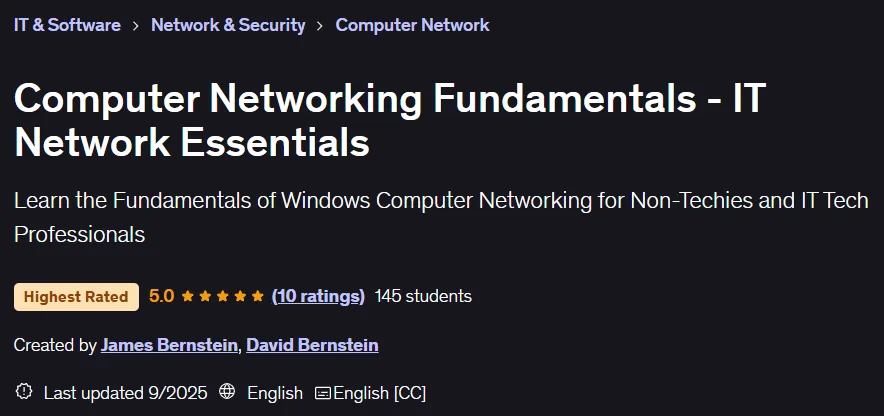Click the third rating star

223,296
